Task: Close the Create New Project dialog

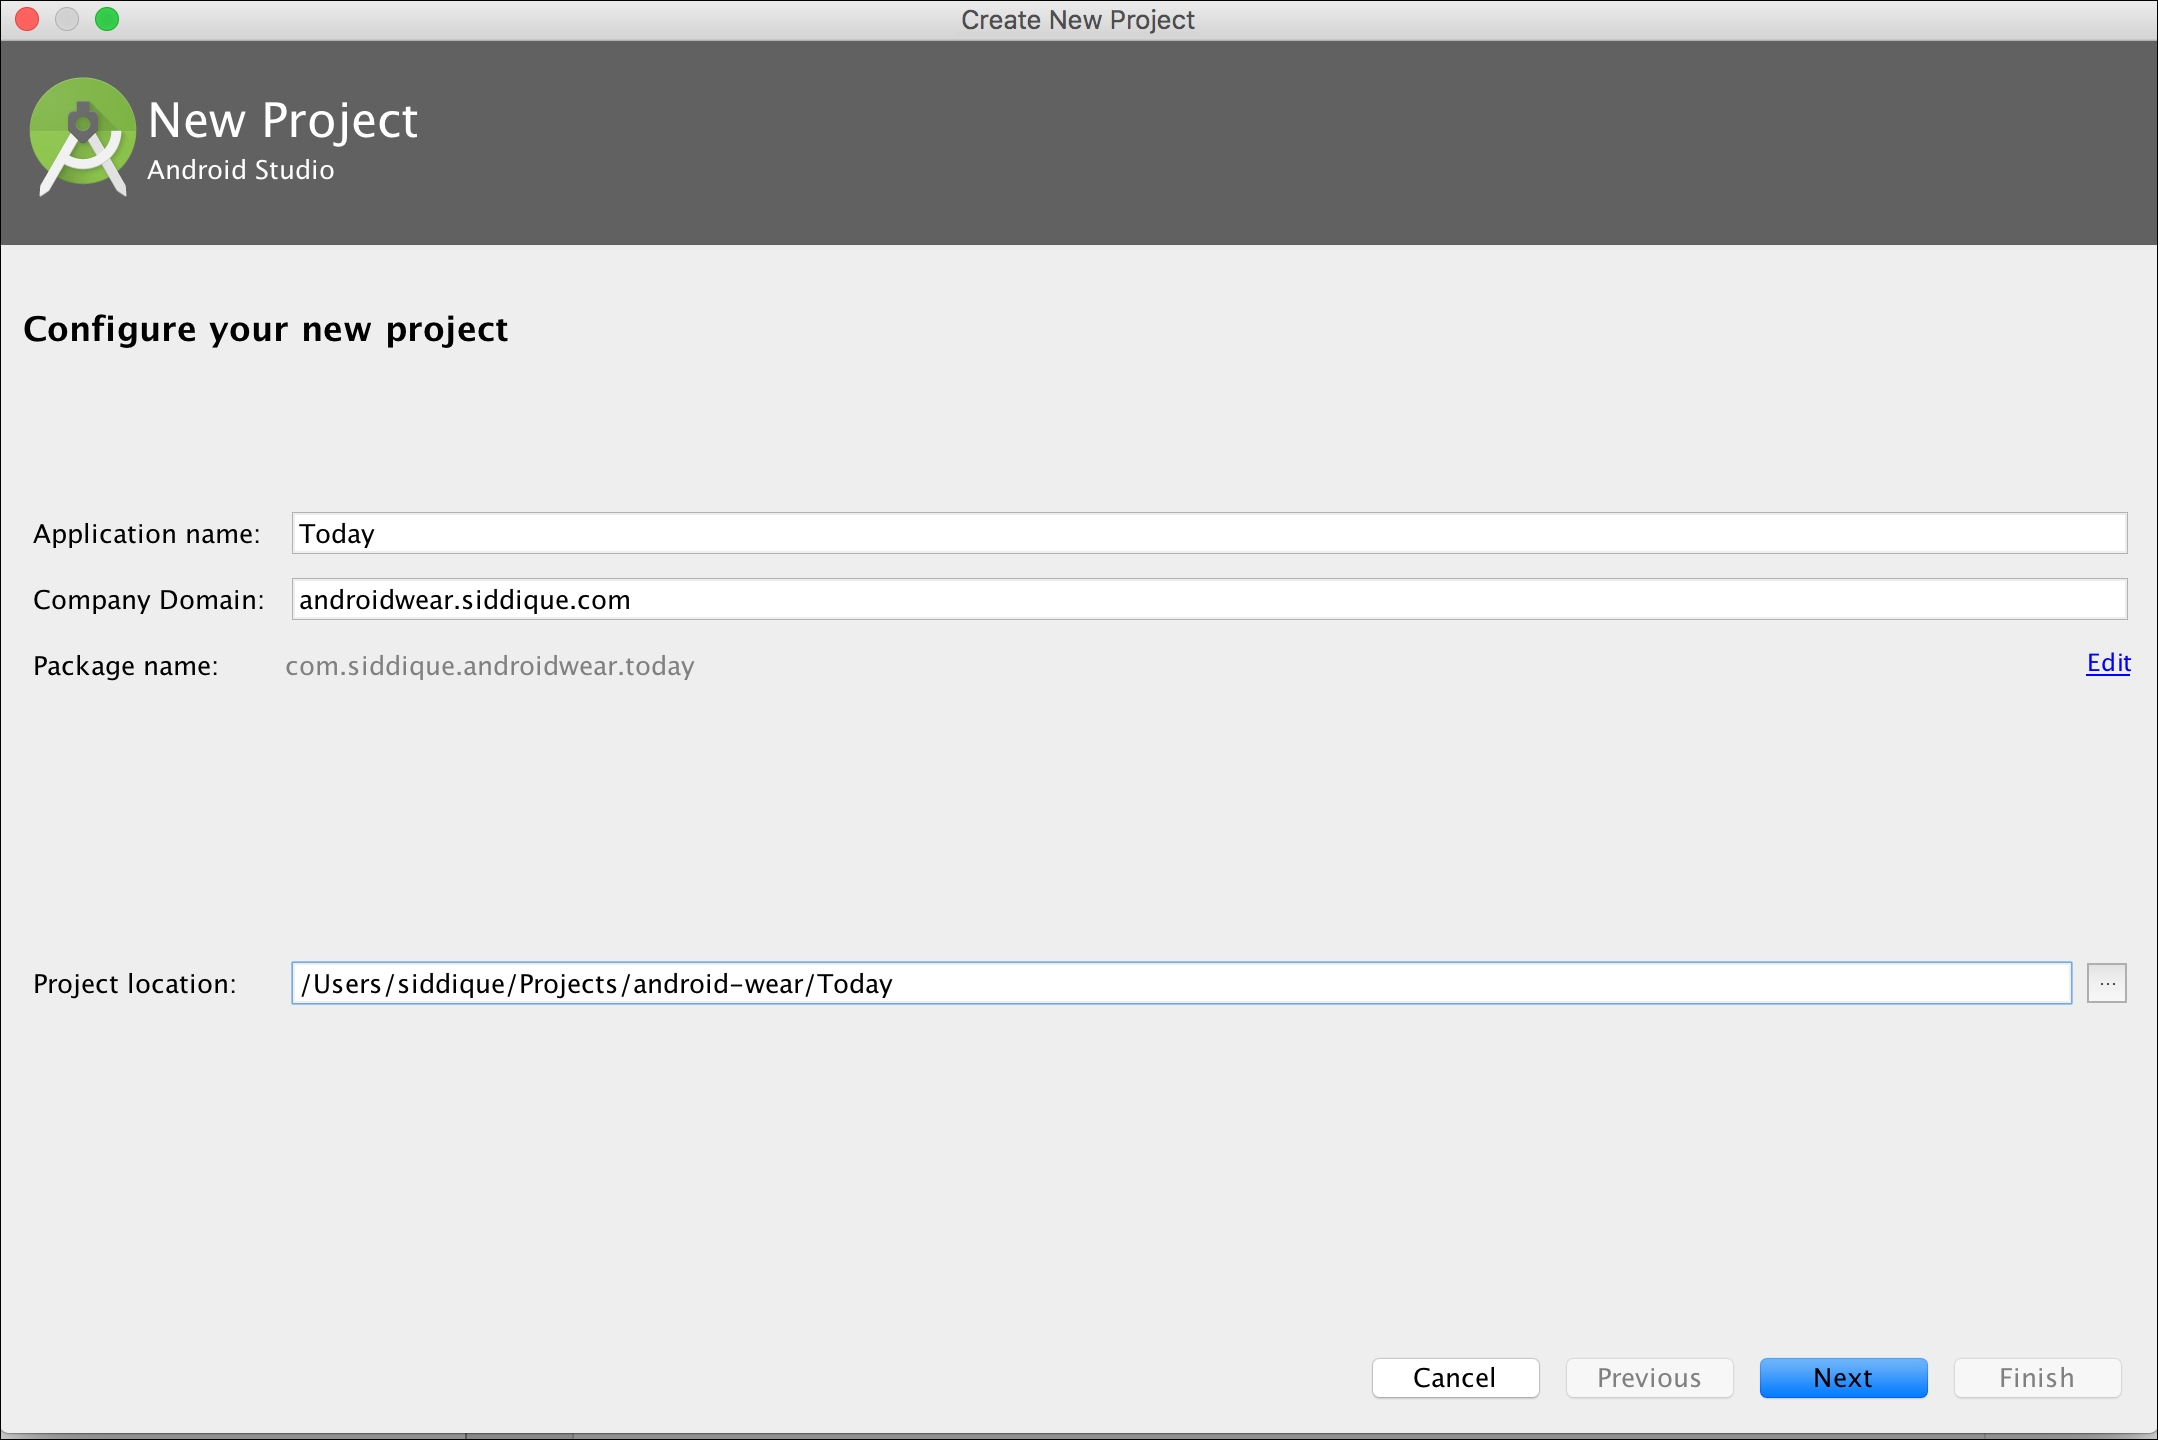Action: point(26,18)
